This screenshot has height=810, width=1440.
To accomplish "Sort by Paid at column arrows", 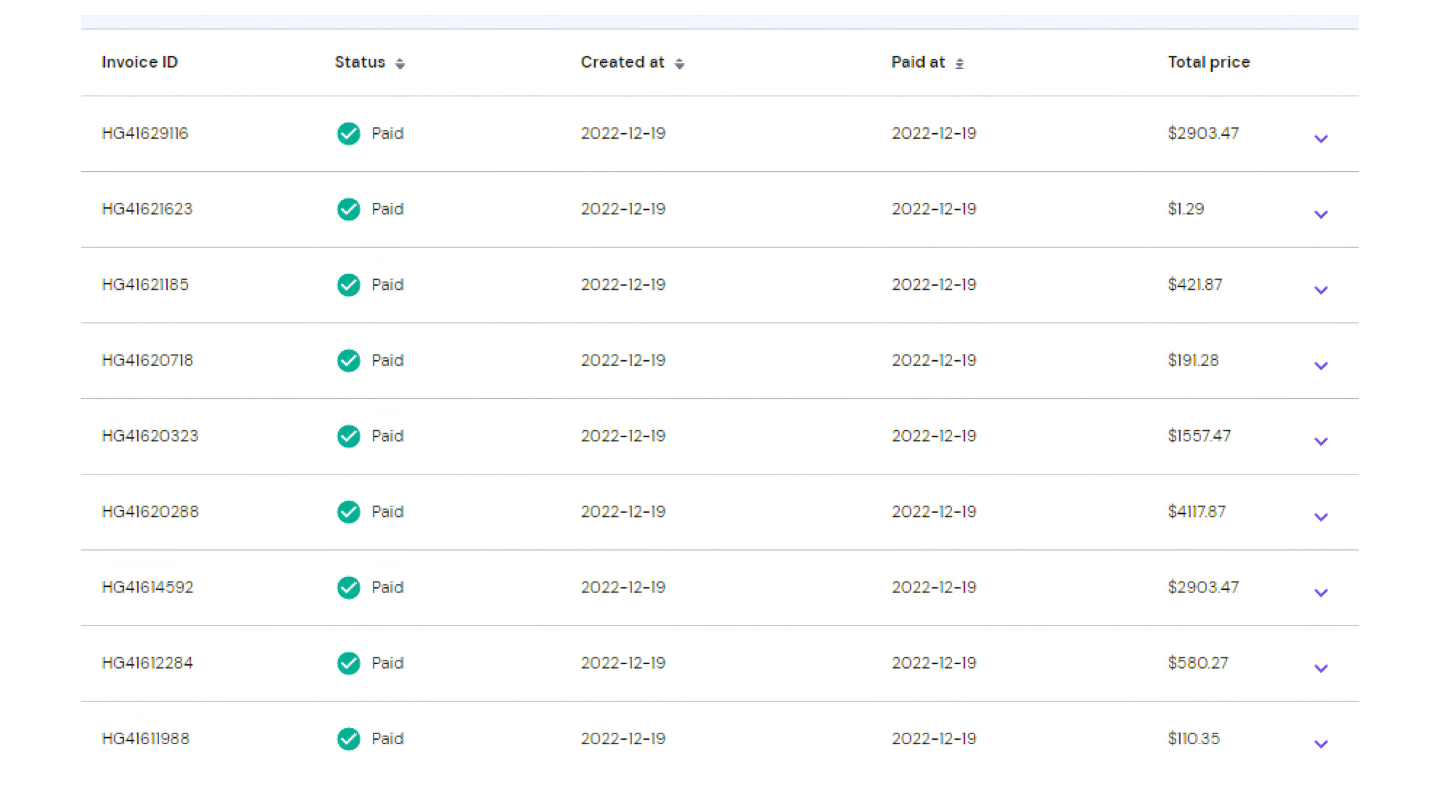I will pyautogui.click(x=959, y=63).
